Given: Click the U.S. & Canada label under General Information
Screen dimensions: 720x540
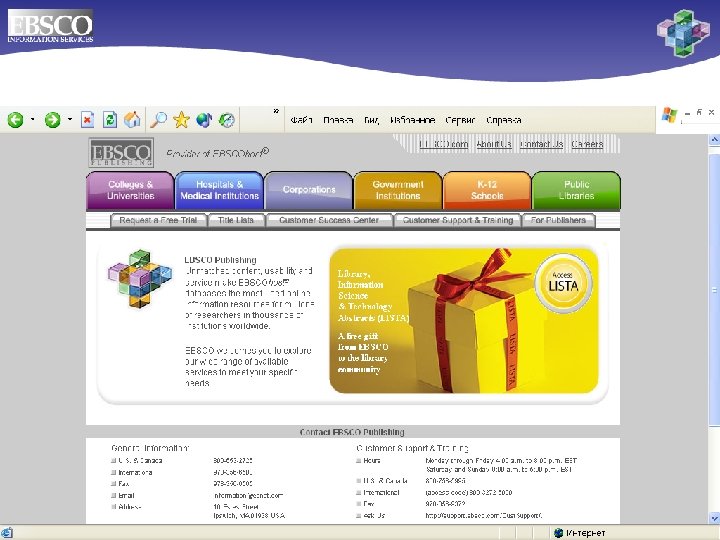Looking at the screenshot, I should coord(141,461).
